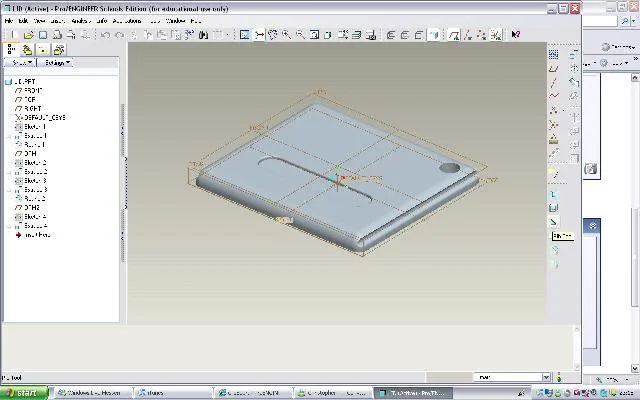Image resolution: width=640 pixels, height=400 pixels.
Task: Click the Zoom In magnifier icon
Action: (x=287, y=35)
